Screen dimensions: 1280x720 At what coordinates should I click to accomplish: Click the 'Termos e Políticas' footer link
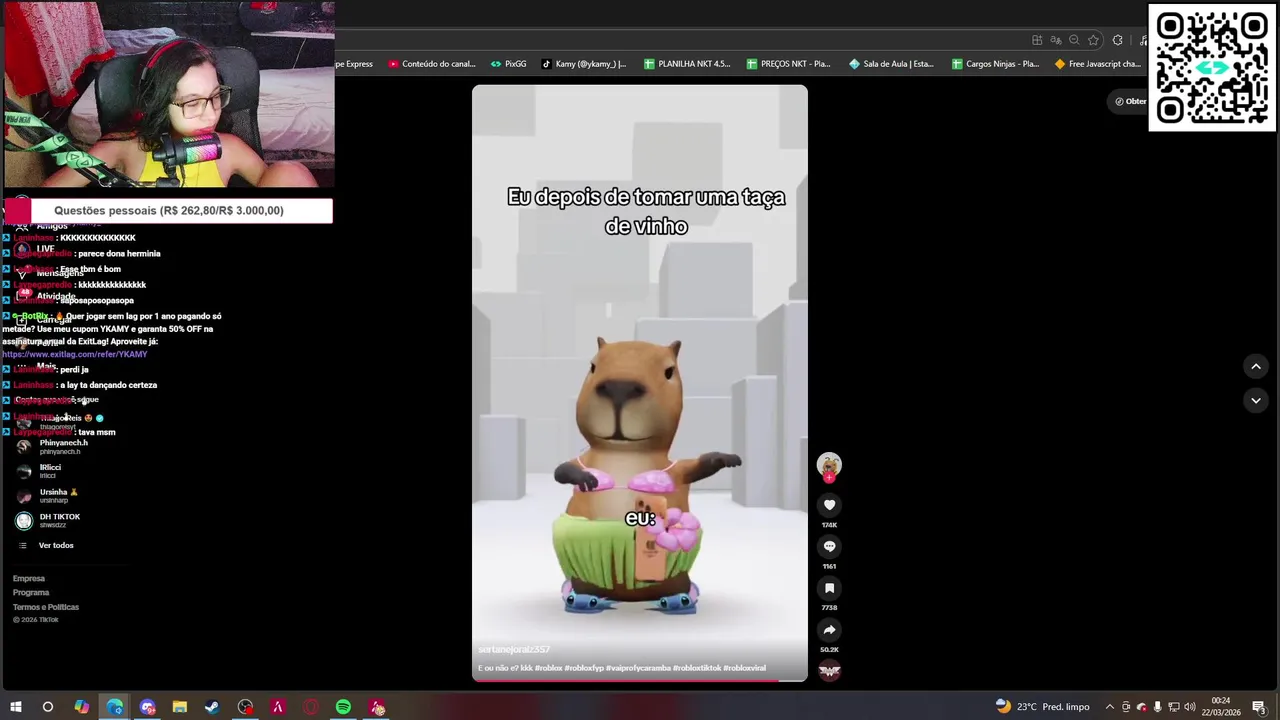click(x=46, y=607)
